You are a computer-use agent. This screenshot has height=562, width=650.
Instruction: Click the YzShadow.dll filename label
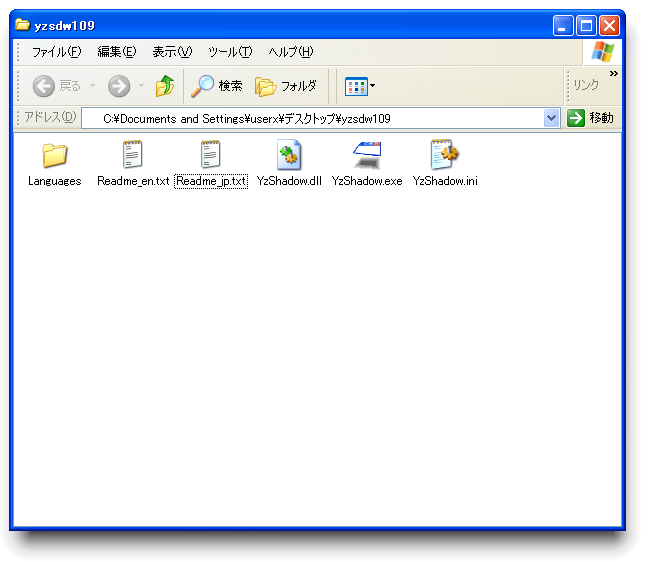[x=289, y=182]
